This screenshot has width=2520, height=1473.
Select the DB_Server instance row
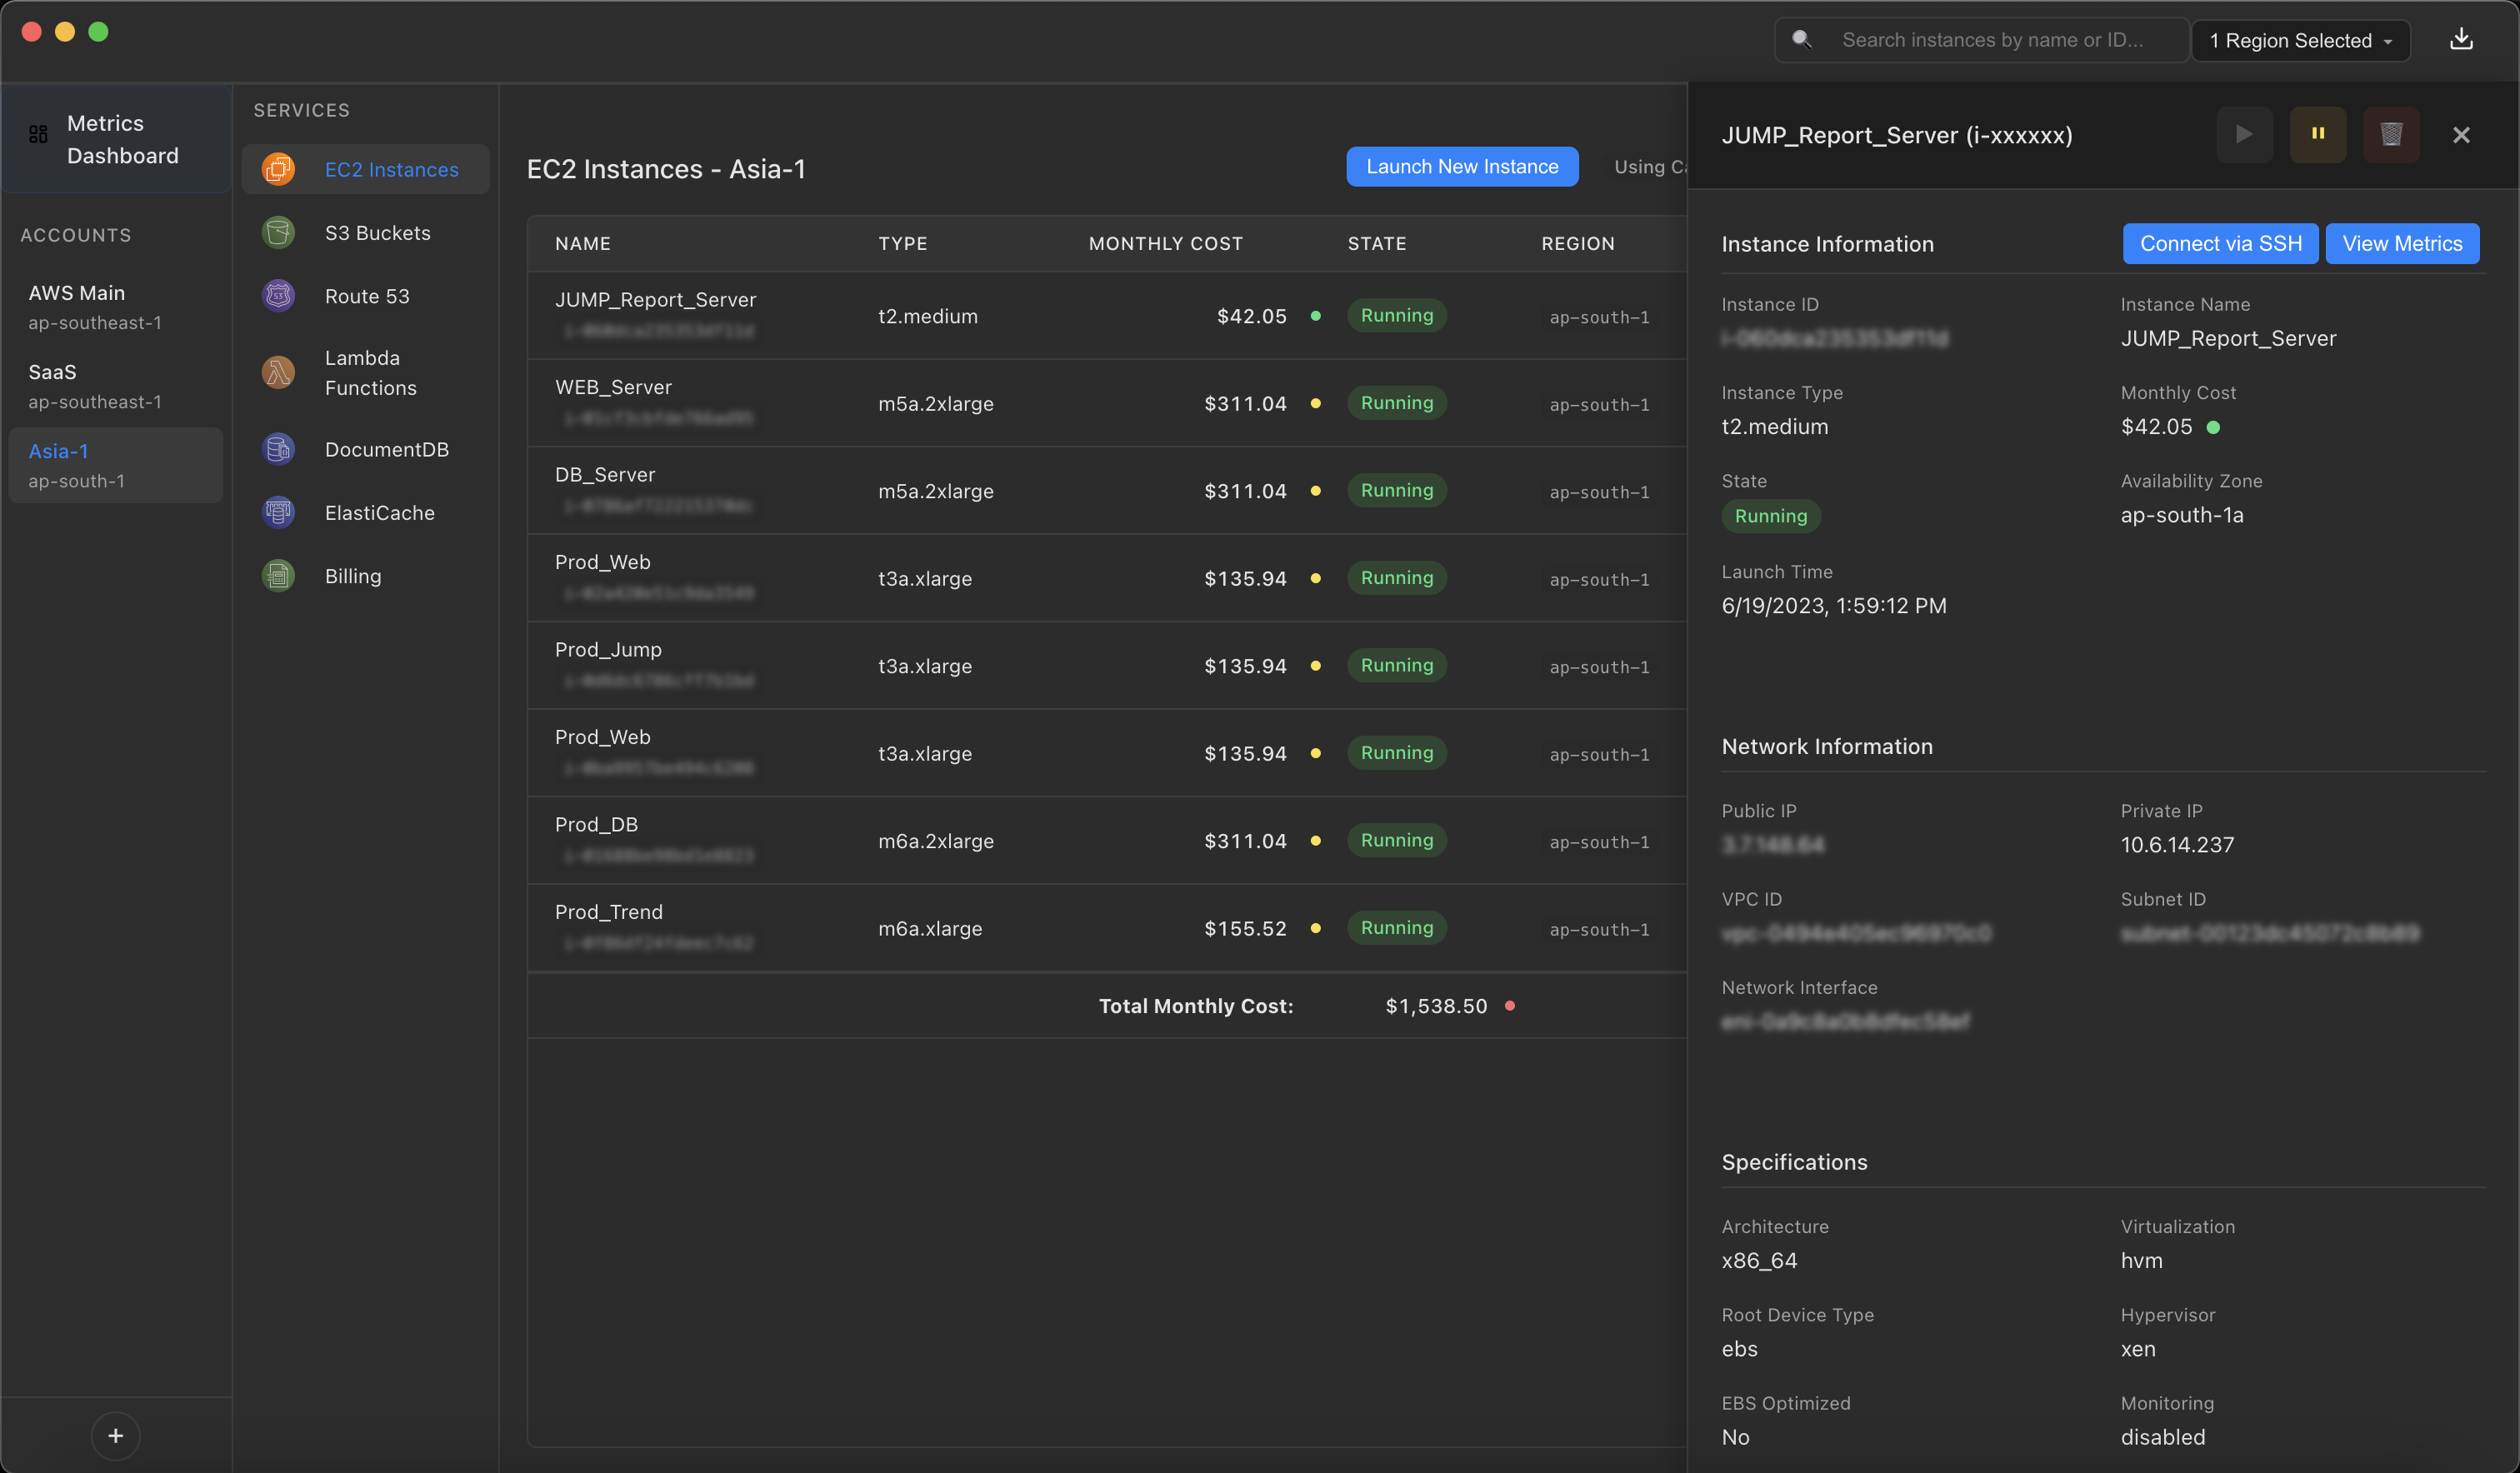click(x=1107, y=490)
